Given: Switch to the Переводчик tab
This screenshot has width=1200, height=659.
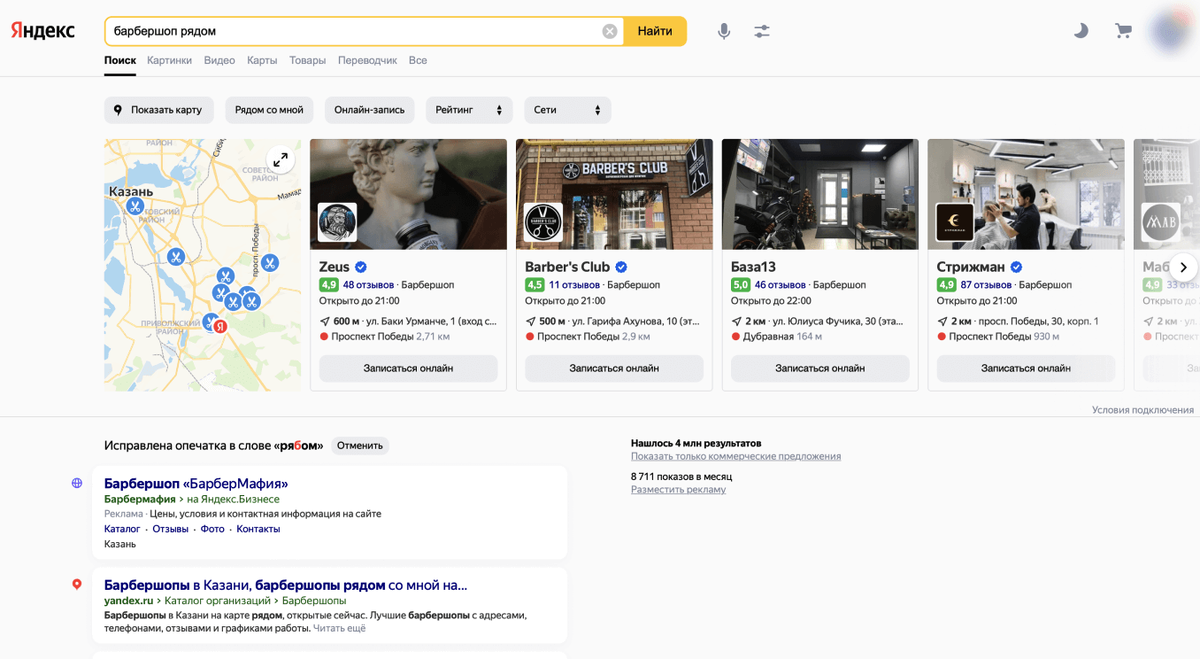Looking at the screenshot, I should coord(367,60).
